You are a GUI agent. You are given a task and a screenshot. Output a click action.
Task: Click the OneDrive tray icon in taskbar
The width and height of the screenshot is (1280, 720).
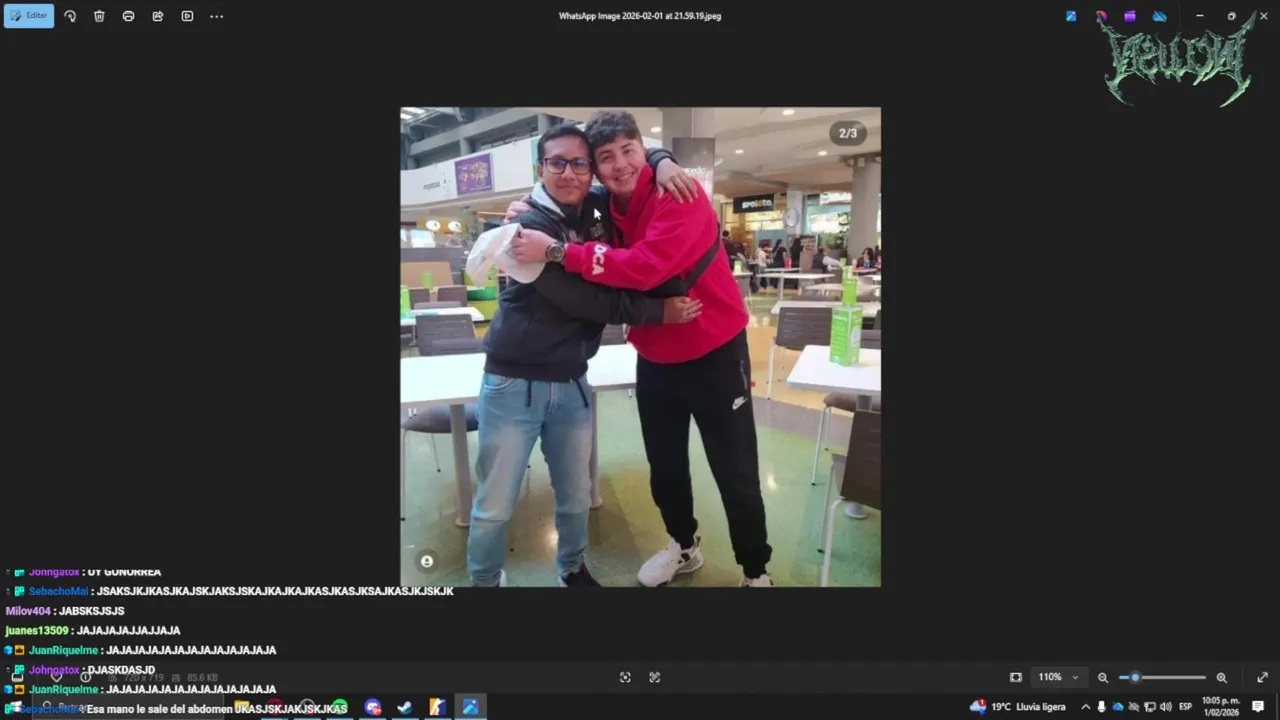(1117, 707)
